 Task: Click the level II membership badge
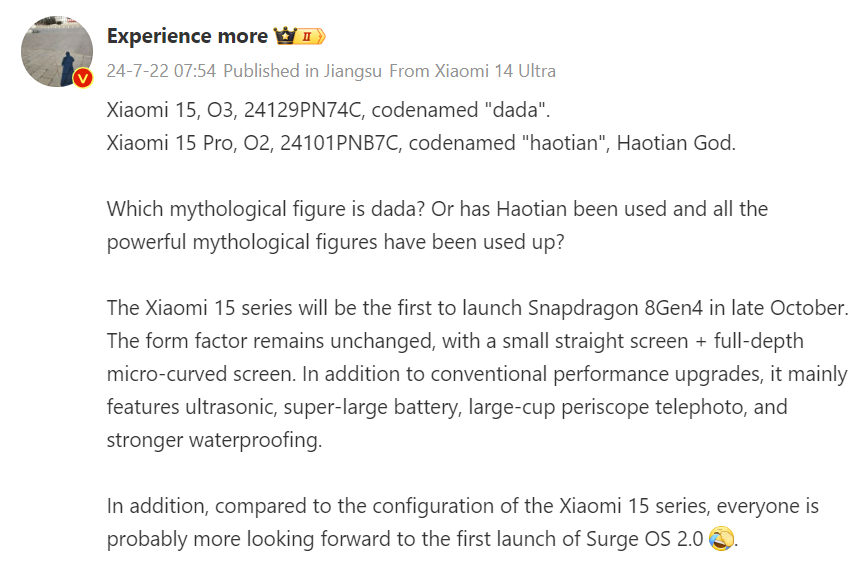(310, 37)
